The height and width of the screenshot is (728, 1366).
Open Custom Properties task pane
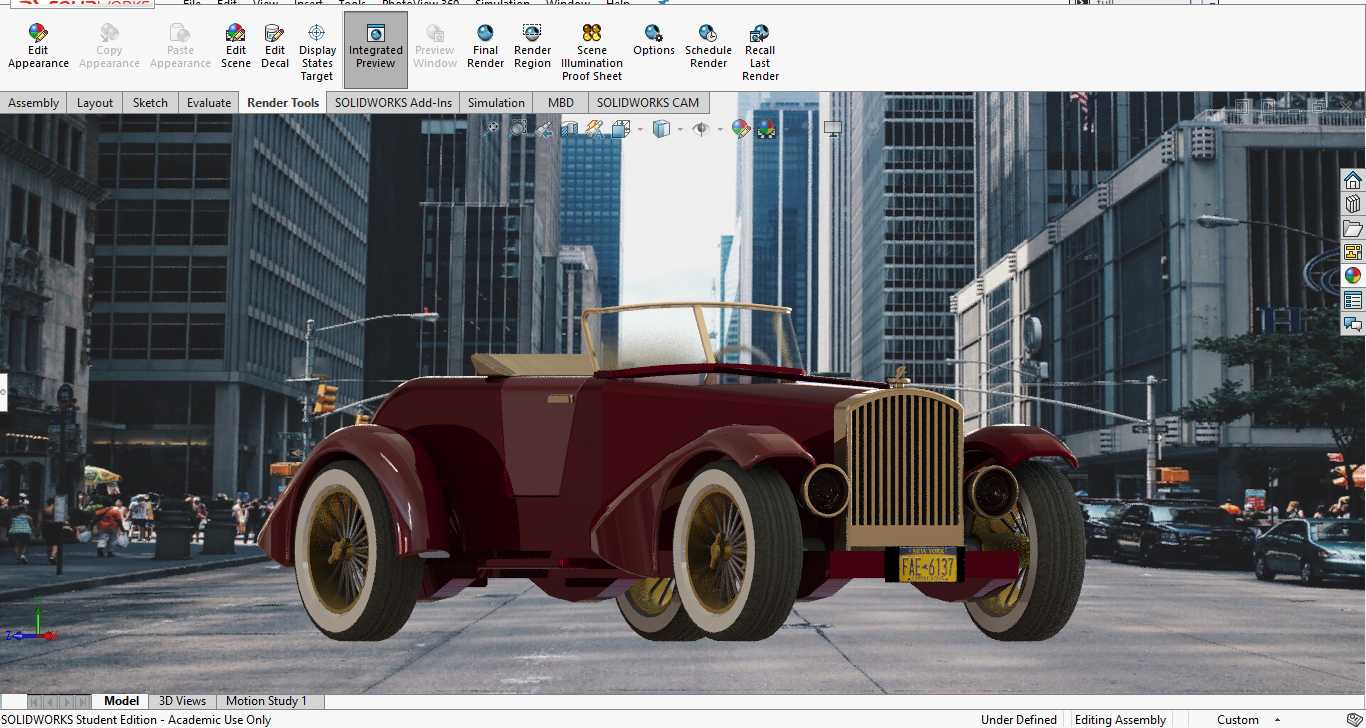[x=1353, y=300]
